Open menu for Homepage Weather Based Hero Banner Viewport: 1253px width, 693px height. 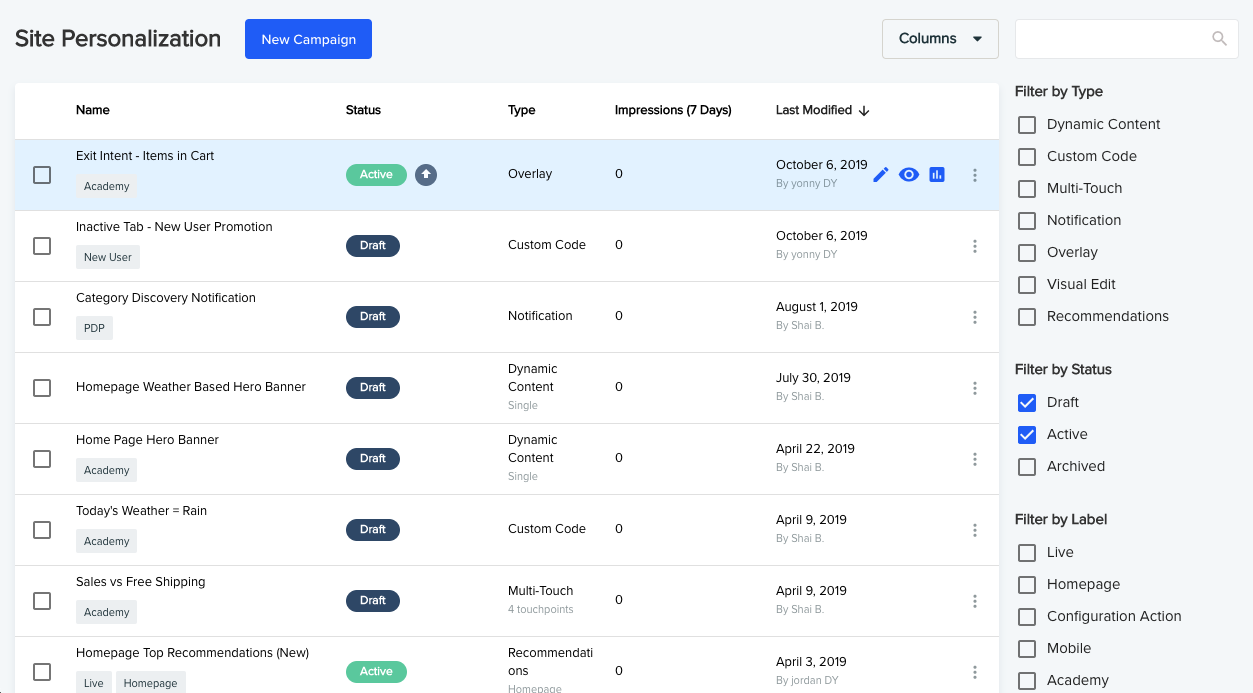(x=975, y=388)
